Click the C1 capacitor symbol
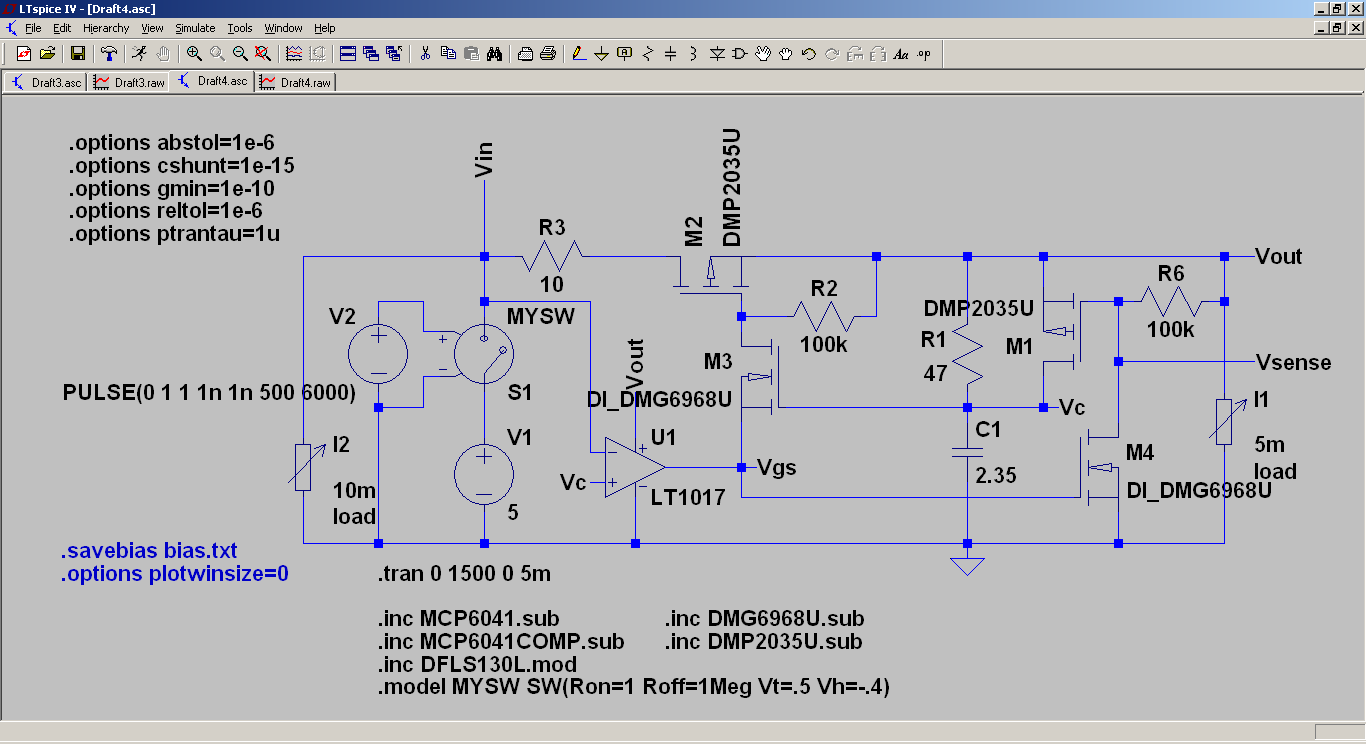 click(967, 452)
